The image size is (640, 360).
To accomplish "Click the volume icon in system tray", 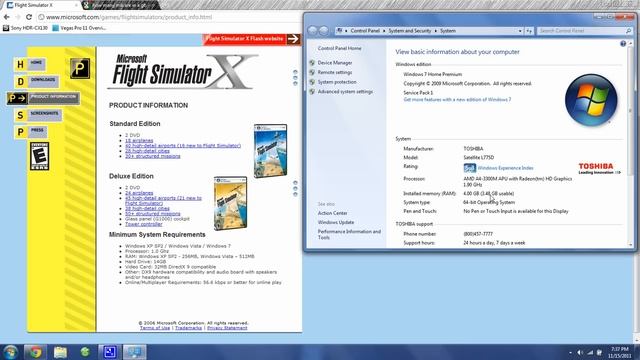I will pyautogui.click(x=580, y=352).
